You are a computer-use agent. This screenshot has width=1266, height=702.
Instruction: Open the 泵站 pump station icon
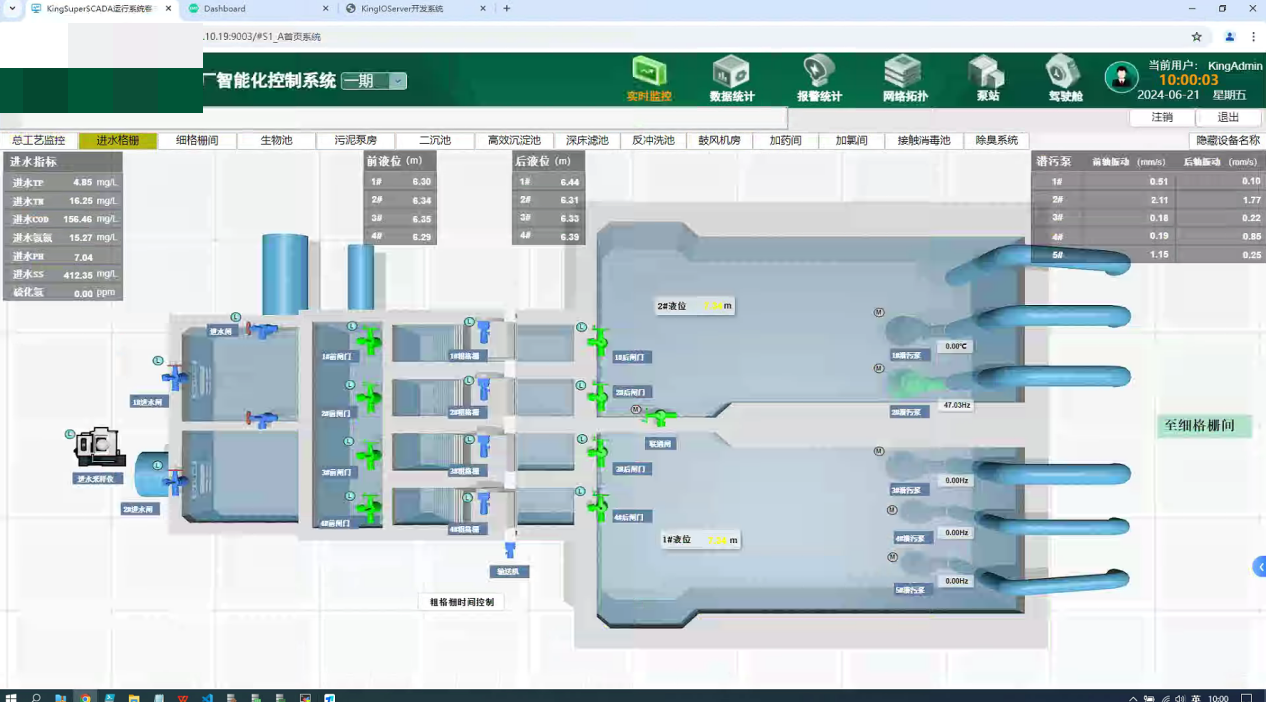(986, 72)
